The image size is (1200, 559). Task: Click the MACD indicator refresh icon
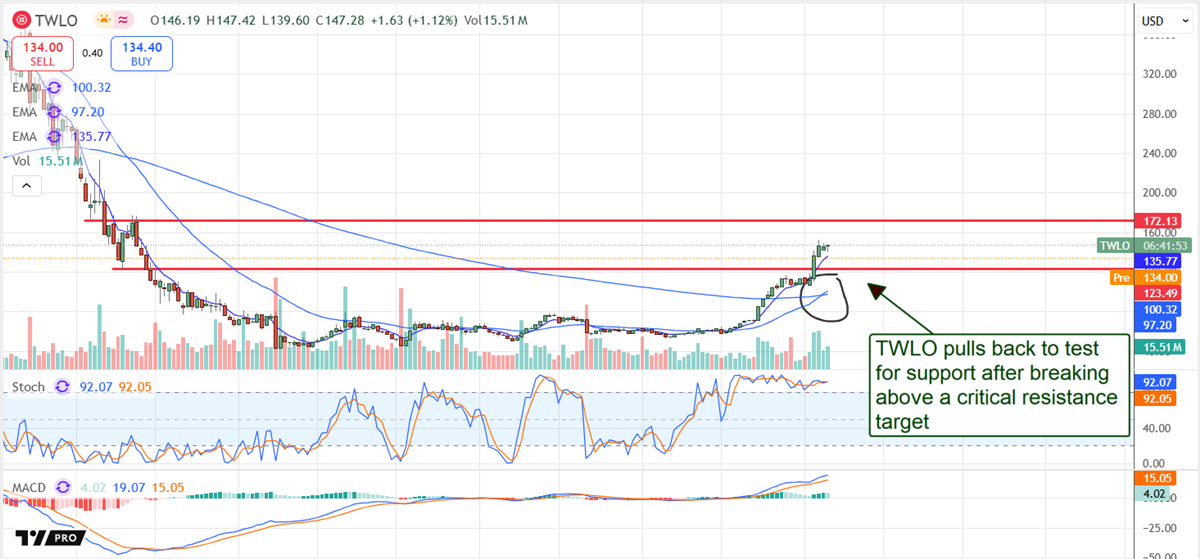tap(66, 488)
